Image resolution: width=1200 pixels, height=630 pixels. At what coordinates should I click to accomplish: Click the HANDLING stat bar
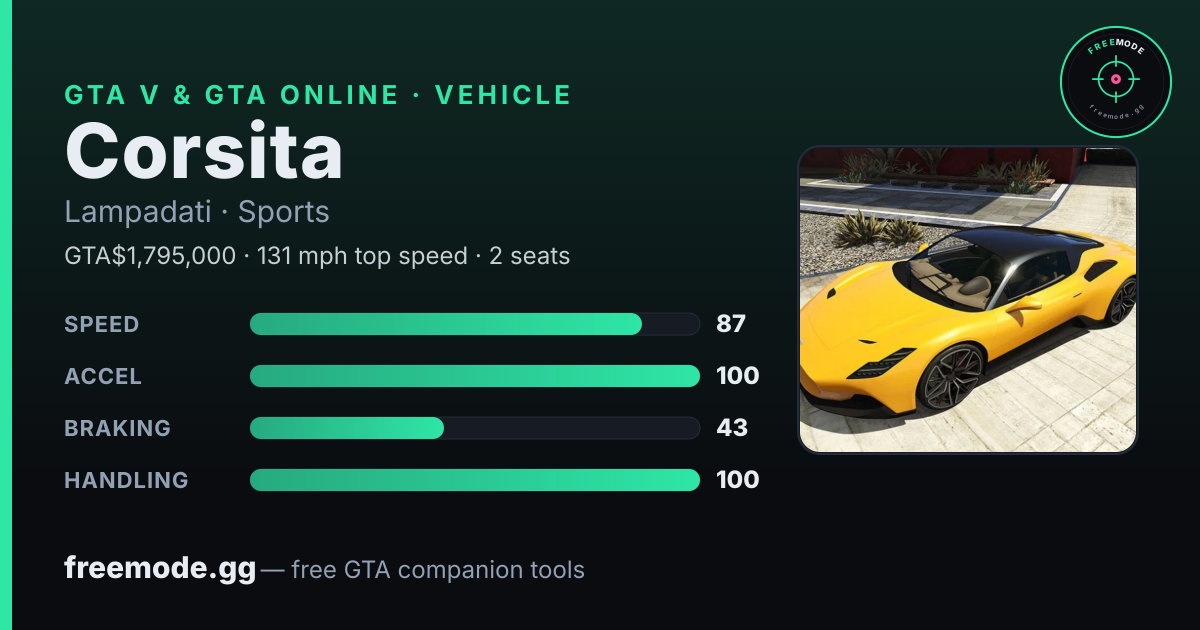[475, 480]
